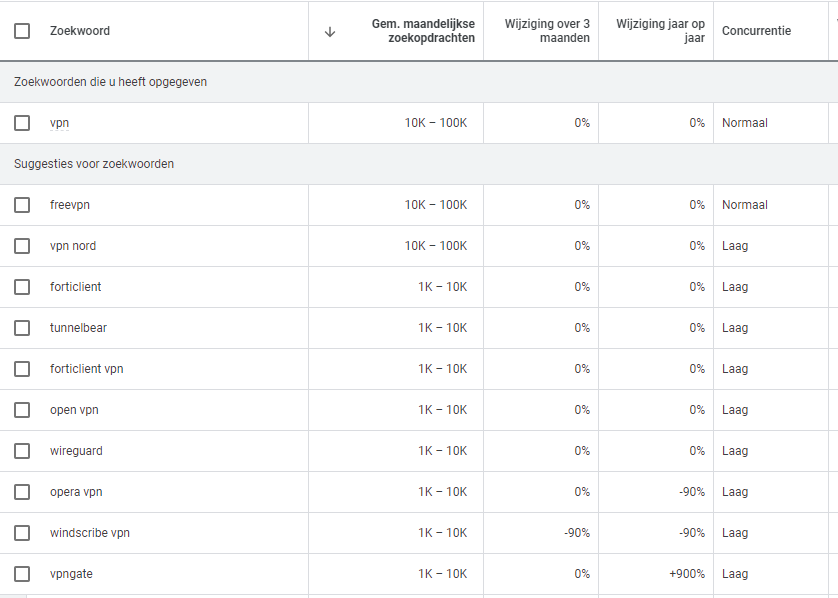
Task: Click the Suggesties voor zoekwoorden section row
Action: 94,164
